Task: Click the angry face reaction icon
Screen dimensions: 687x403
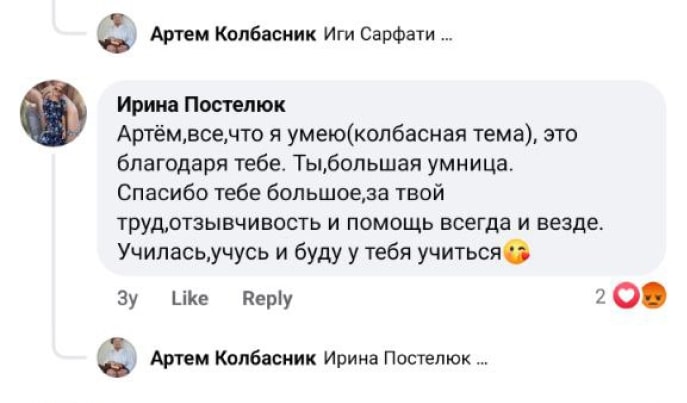Action: pos(652,297)
